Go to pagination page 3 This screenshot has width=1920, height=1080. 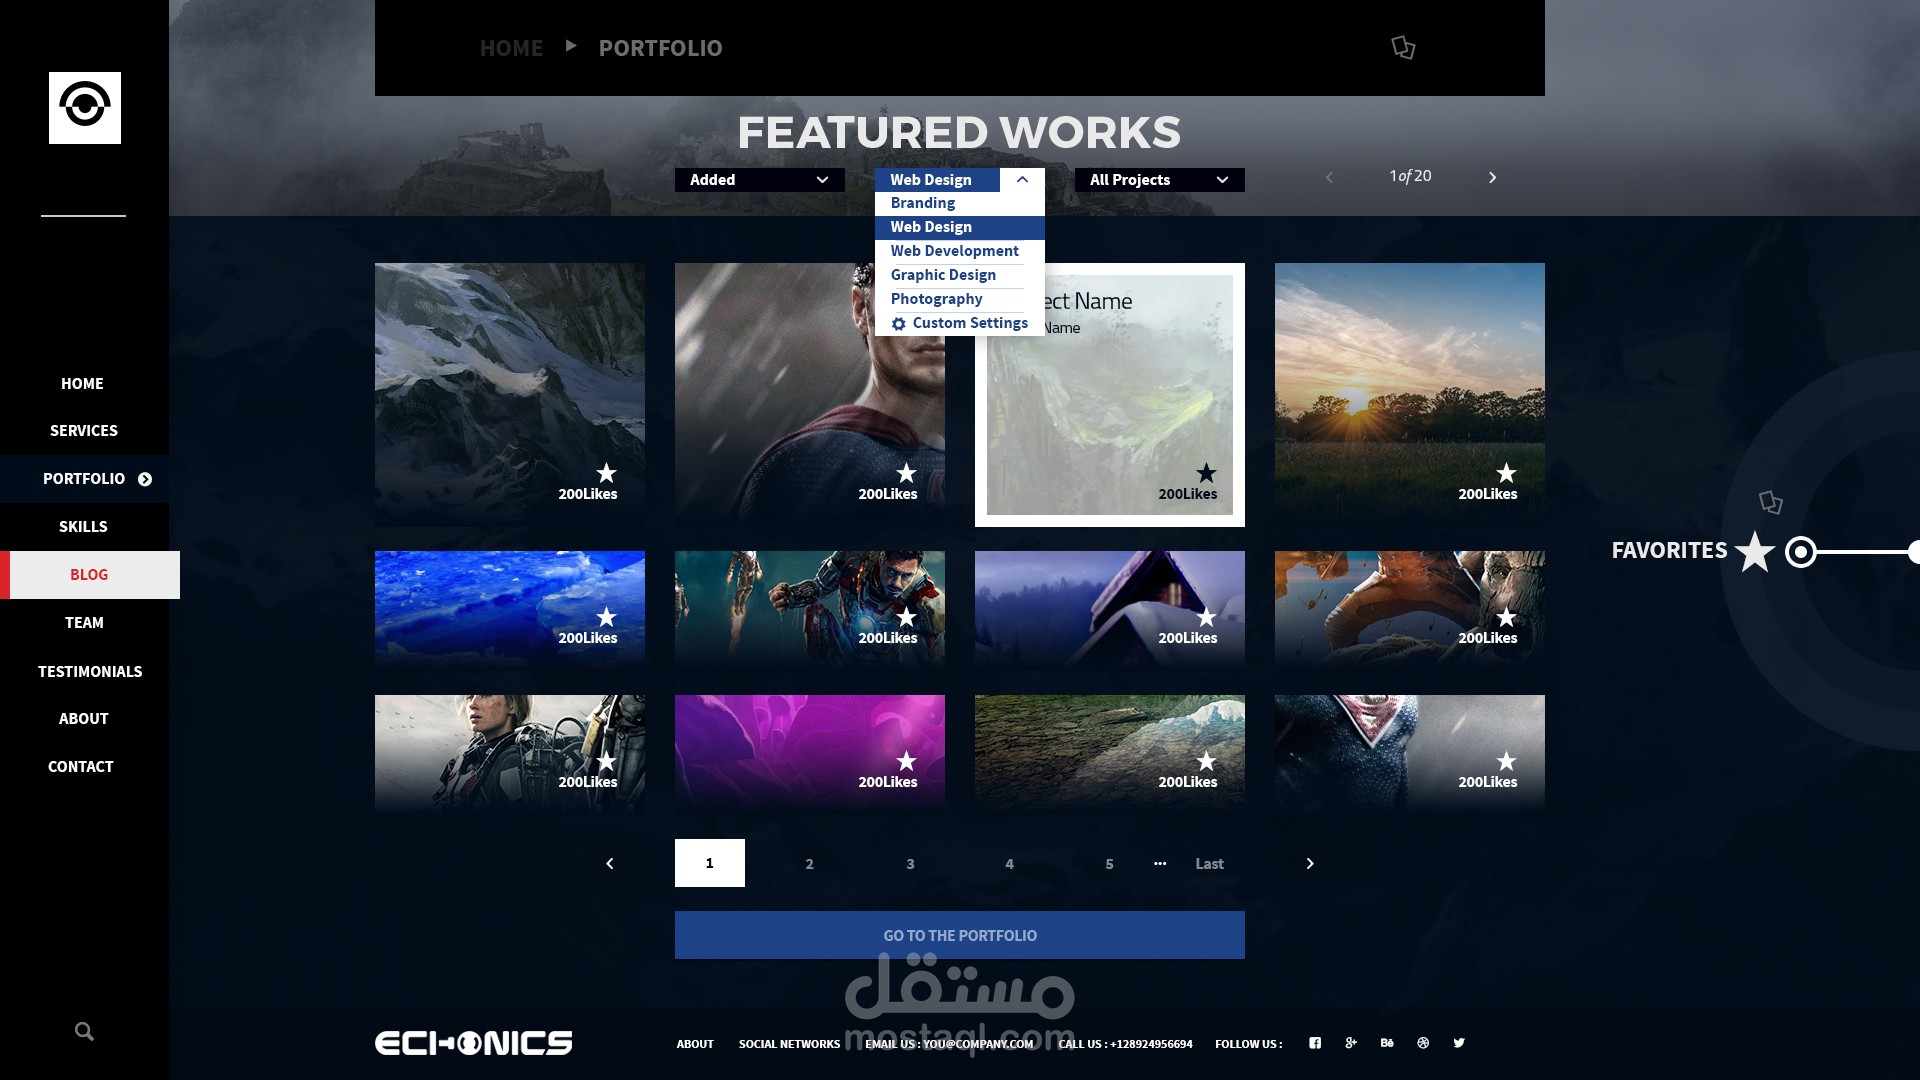pos(910,864)
